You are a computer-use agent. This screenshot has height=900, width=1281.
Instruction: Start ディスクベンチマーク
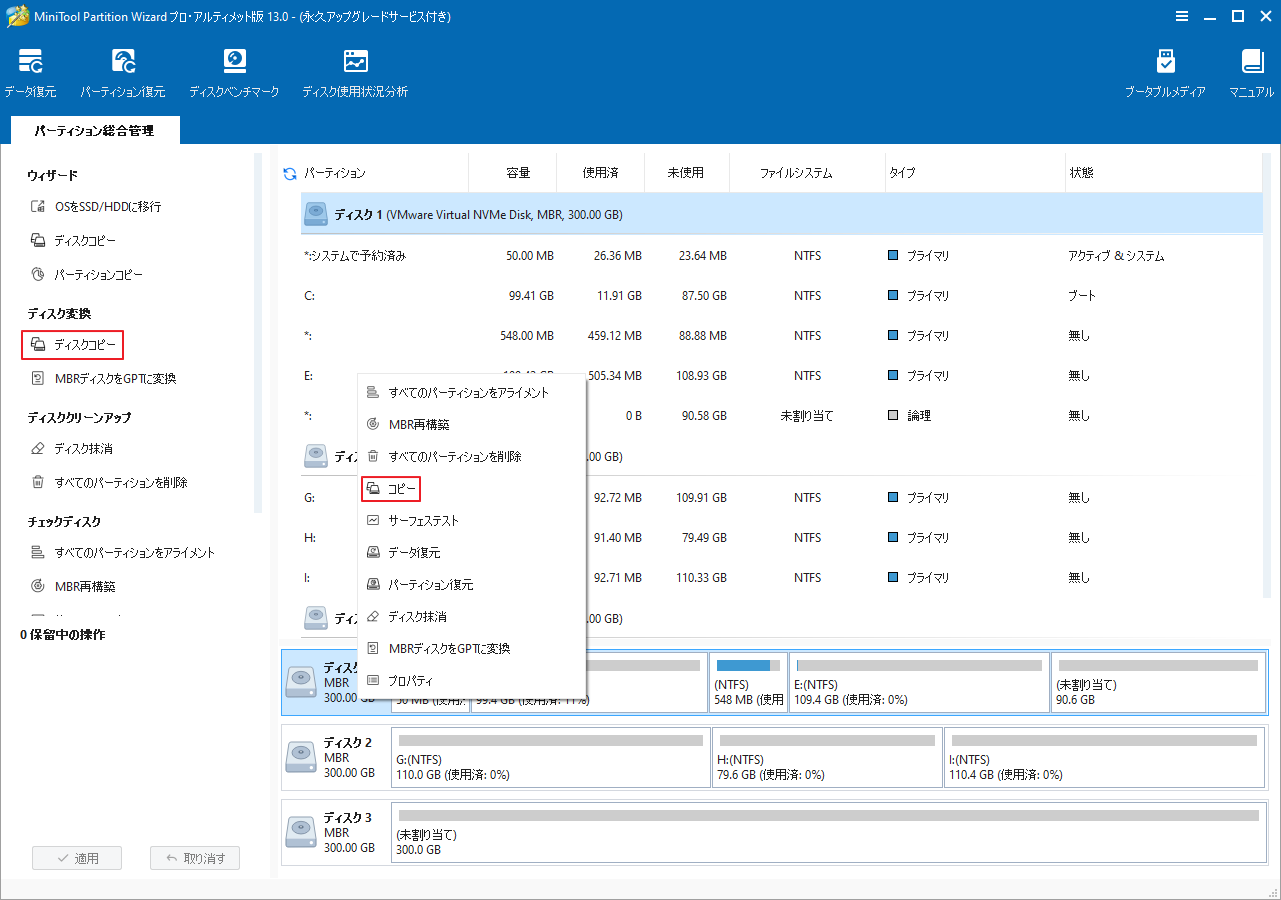(234, 70)
